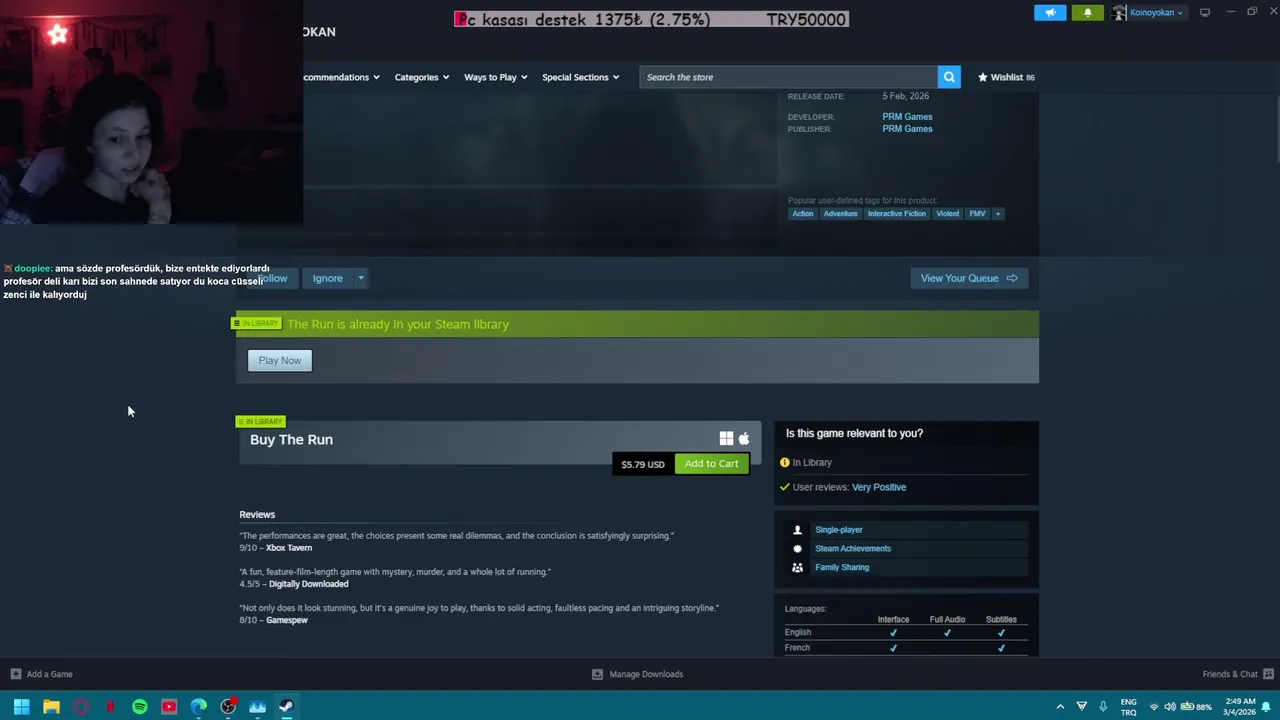This screenshot has height=720, width=1280.
Task: Click the microphone icon in system tray
Action: tap(1103, 707)
